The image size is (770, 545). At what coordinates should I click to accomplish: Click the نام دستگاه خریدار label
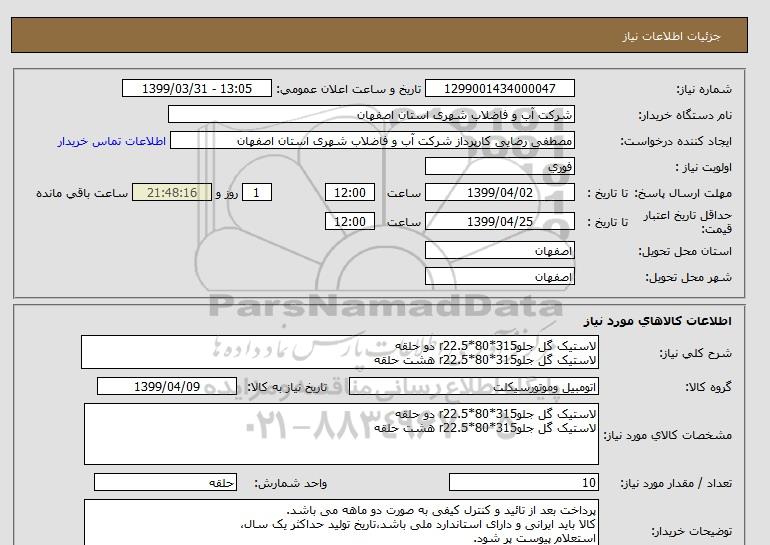685,115
